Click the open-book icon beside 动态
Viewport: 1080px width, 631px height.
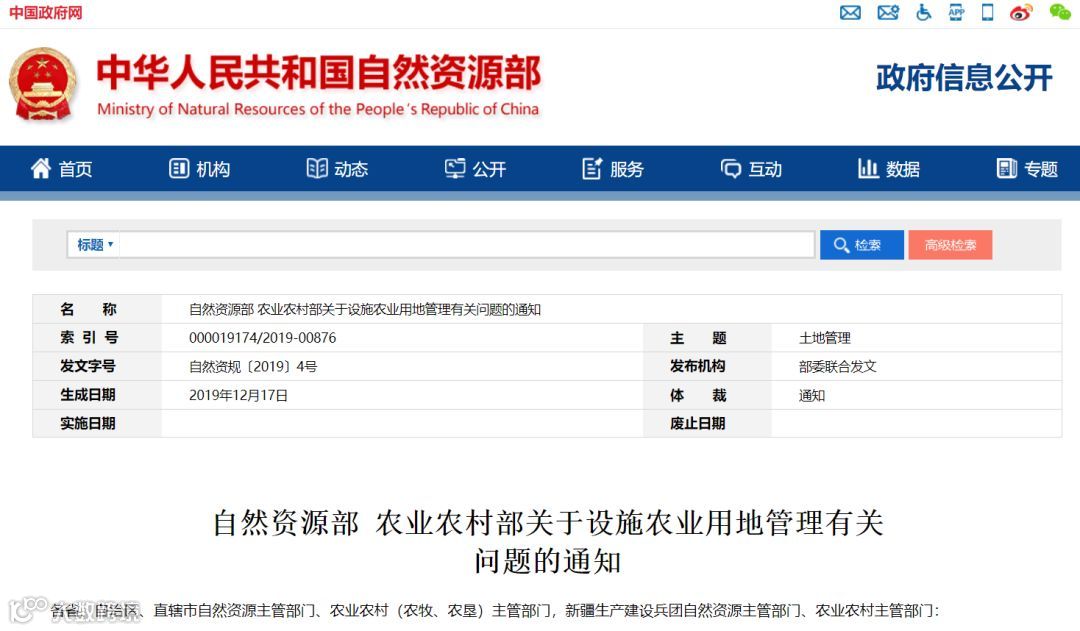pyautogui.click(x=317, y=168)
